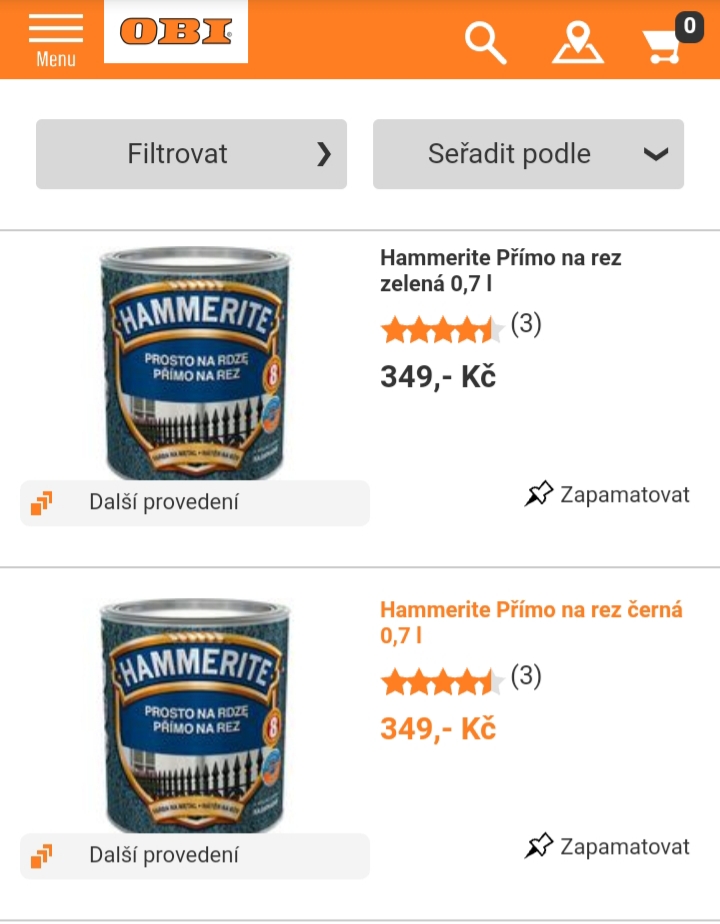The height and width of the screenshot is (924, 720).
Task: Click the star rating of the black paint
Action: [442, 682]
